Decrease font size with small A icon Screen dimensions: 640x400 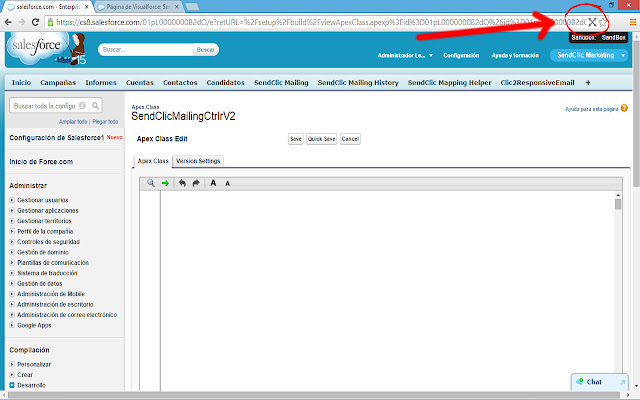pyautogui.click(x=227, y=184)
